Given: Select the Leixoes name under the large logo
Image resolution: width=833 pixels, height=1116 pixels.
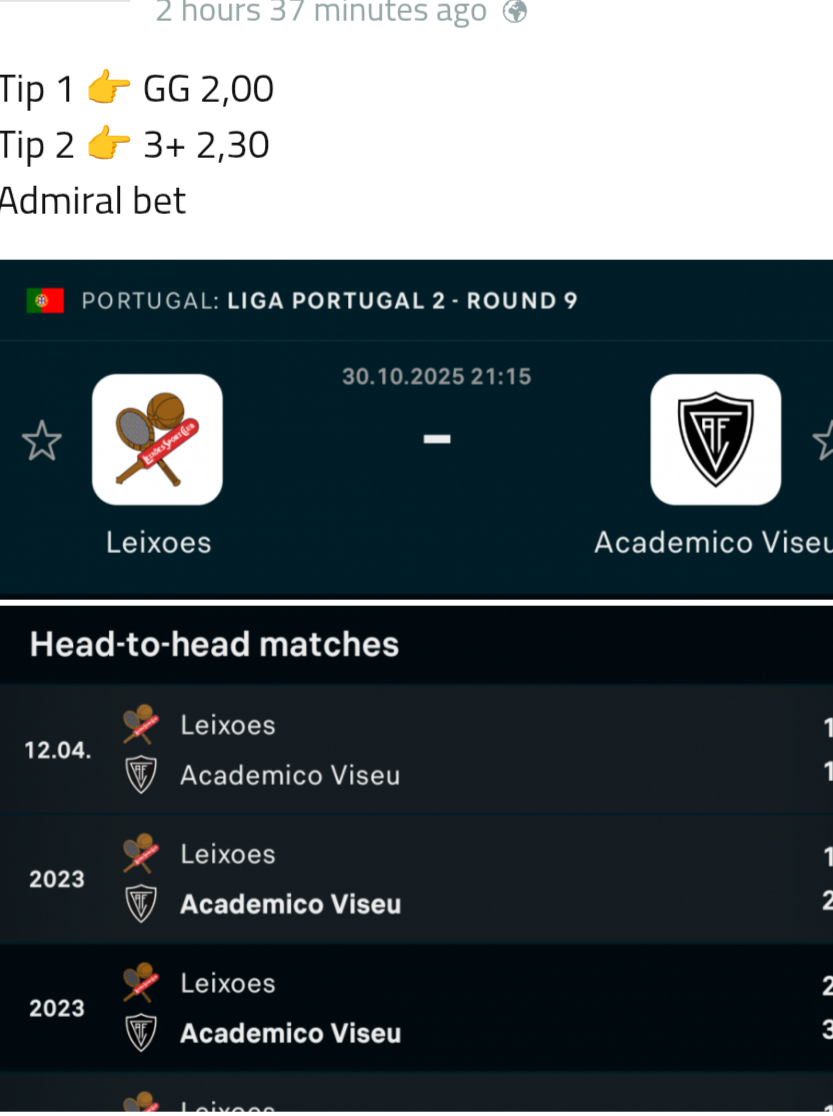Looking at the screenshot, I should (158, 542).
